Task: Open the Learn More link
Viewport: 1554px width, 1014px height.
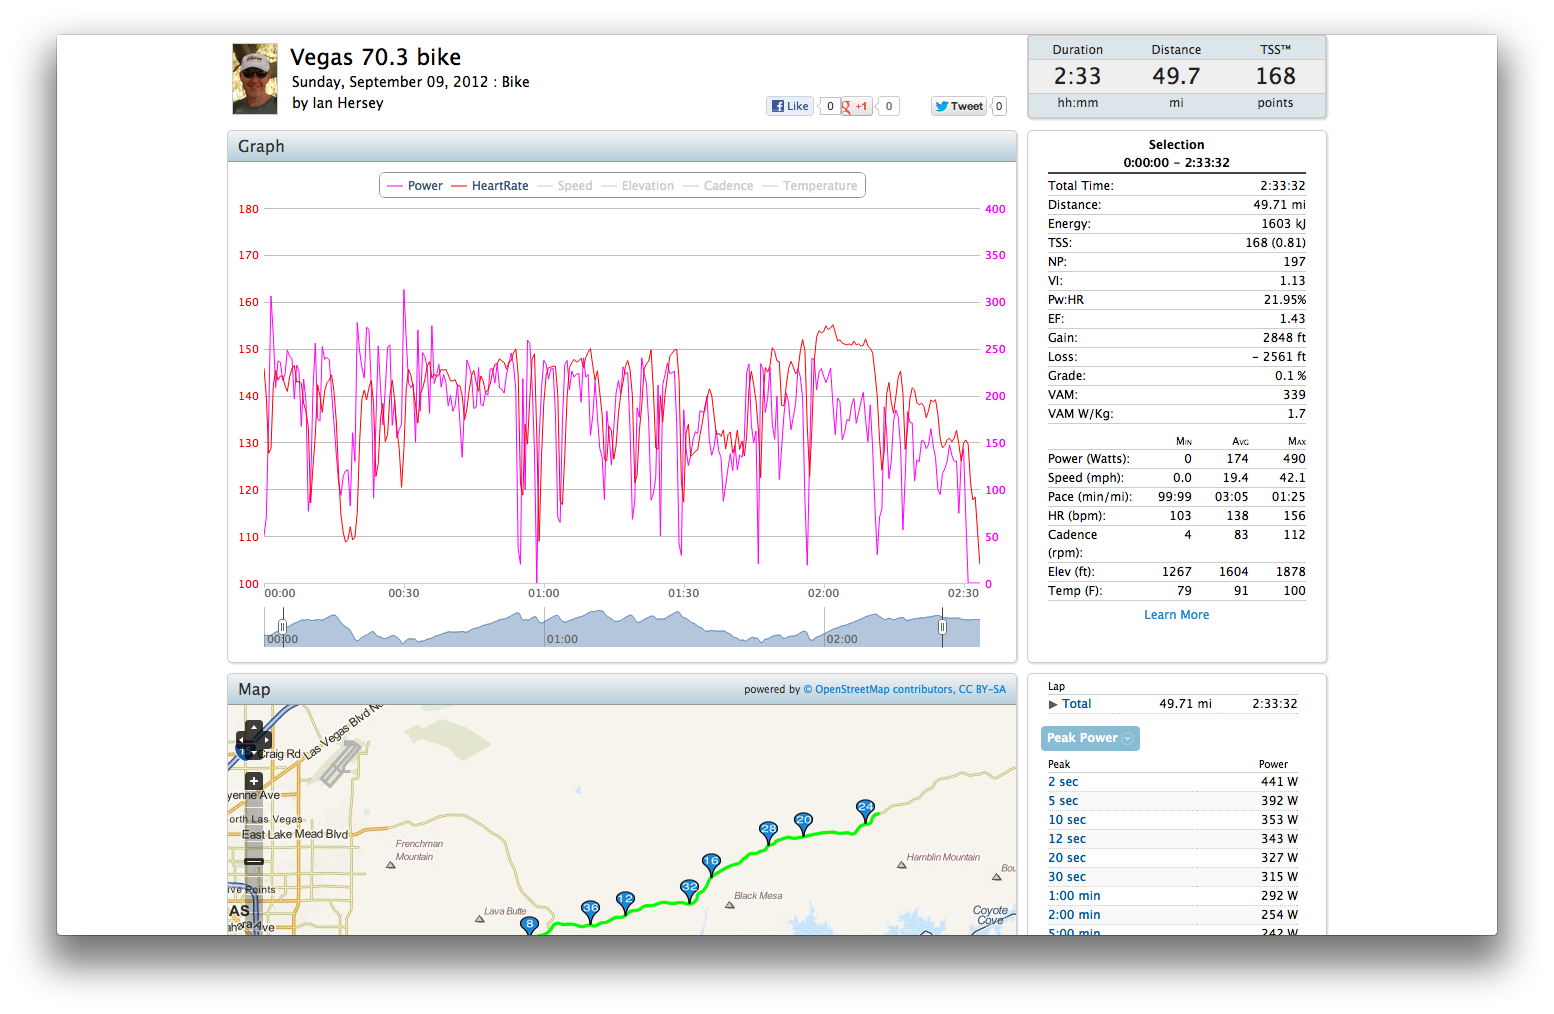Action: (1176, 615)
